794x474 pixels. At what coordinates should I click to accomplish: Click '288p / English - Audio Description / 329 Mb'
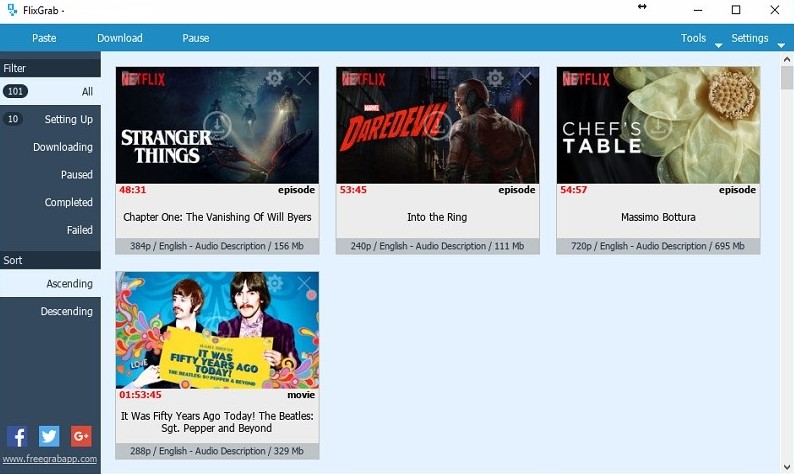(217, 451)
